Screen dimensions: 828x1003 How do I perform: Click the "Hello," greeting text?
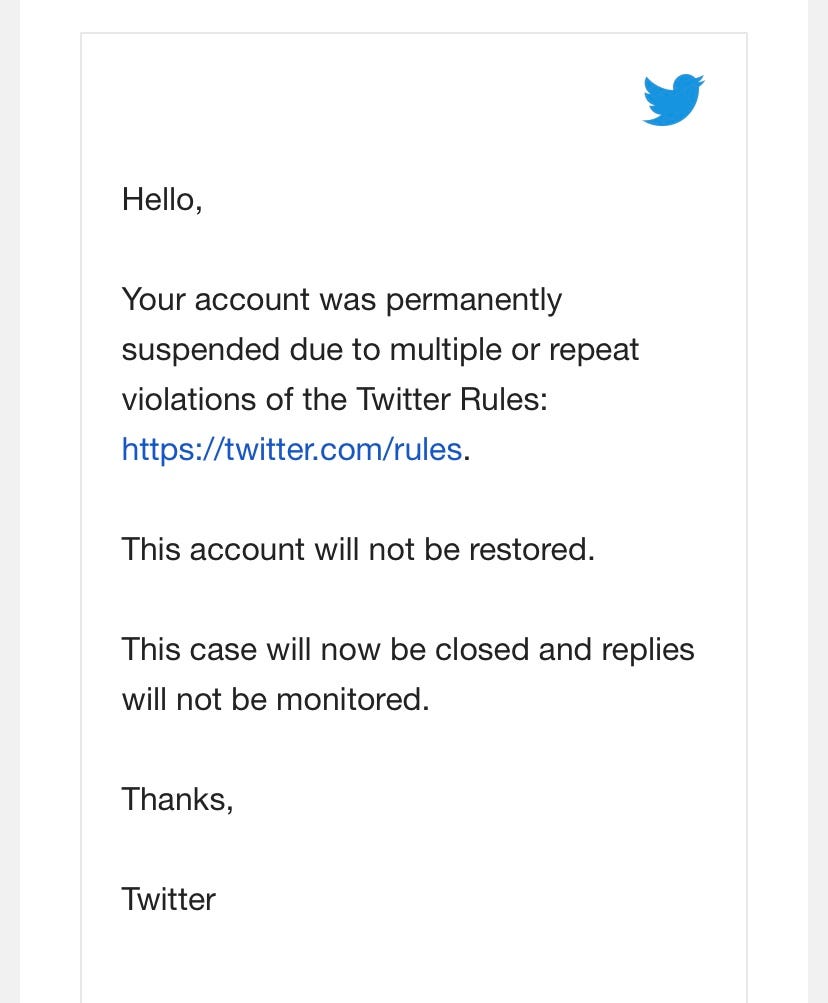click(x=162, y=199)
